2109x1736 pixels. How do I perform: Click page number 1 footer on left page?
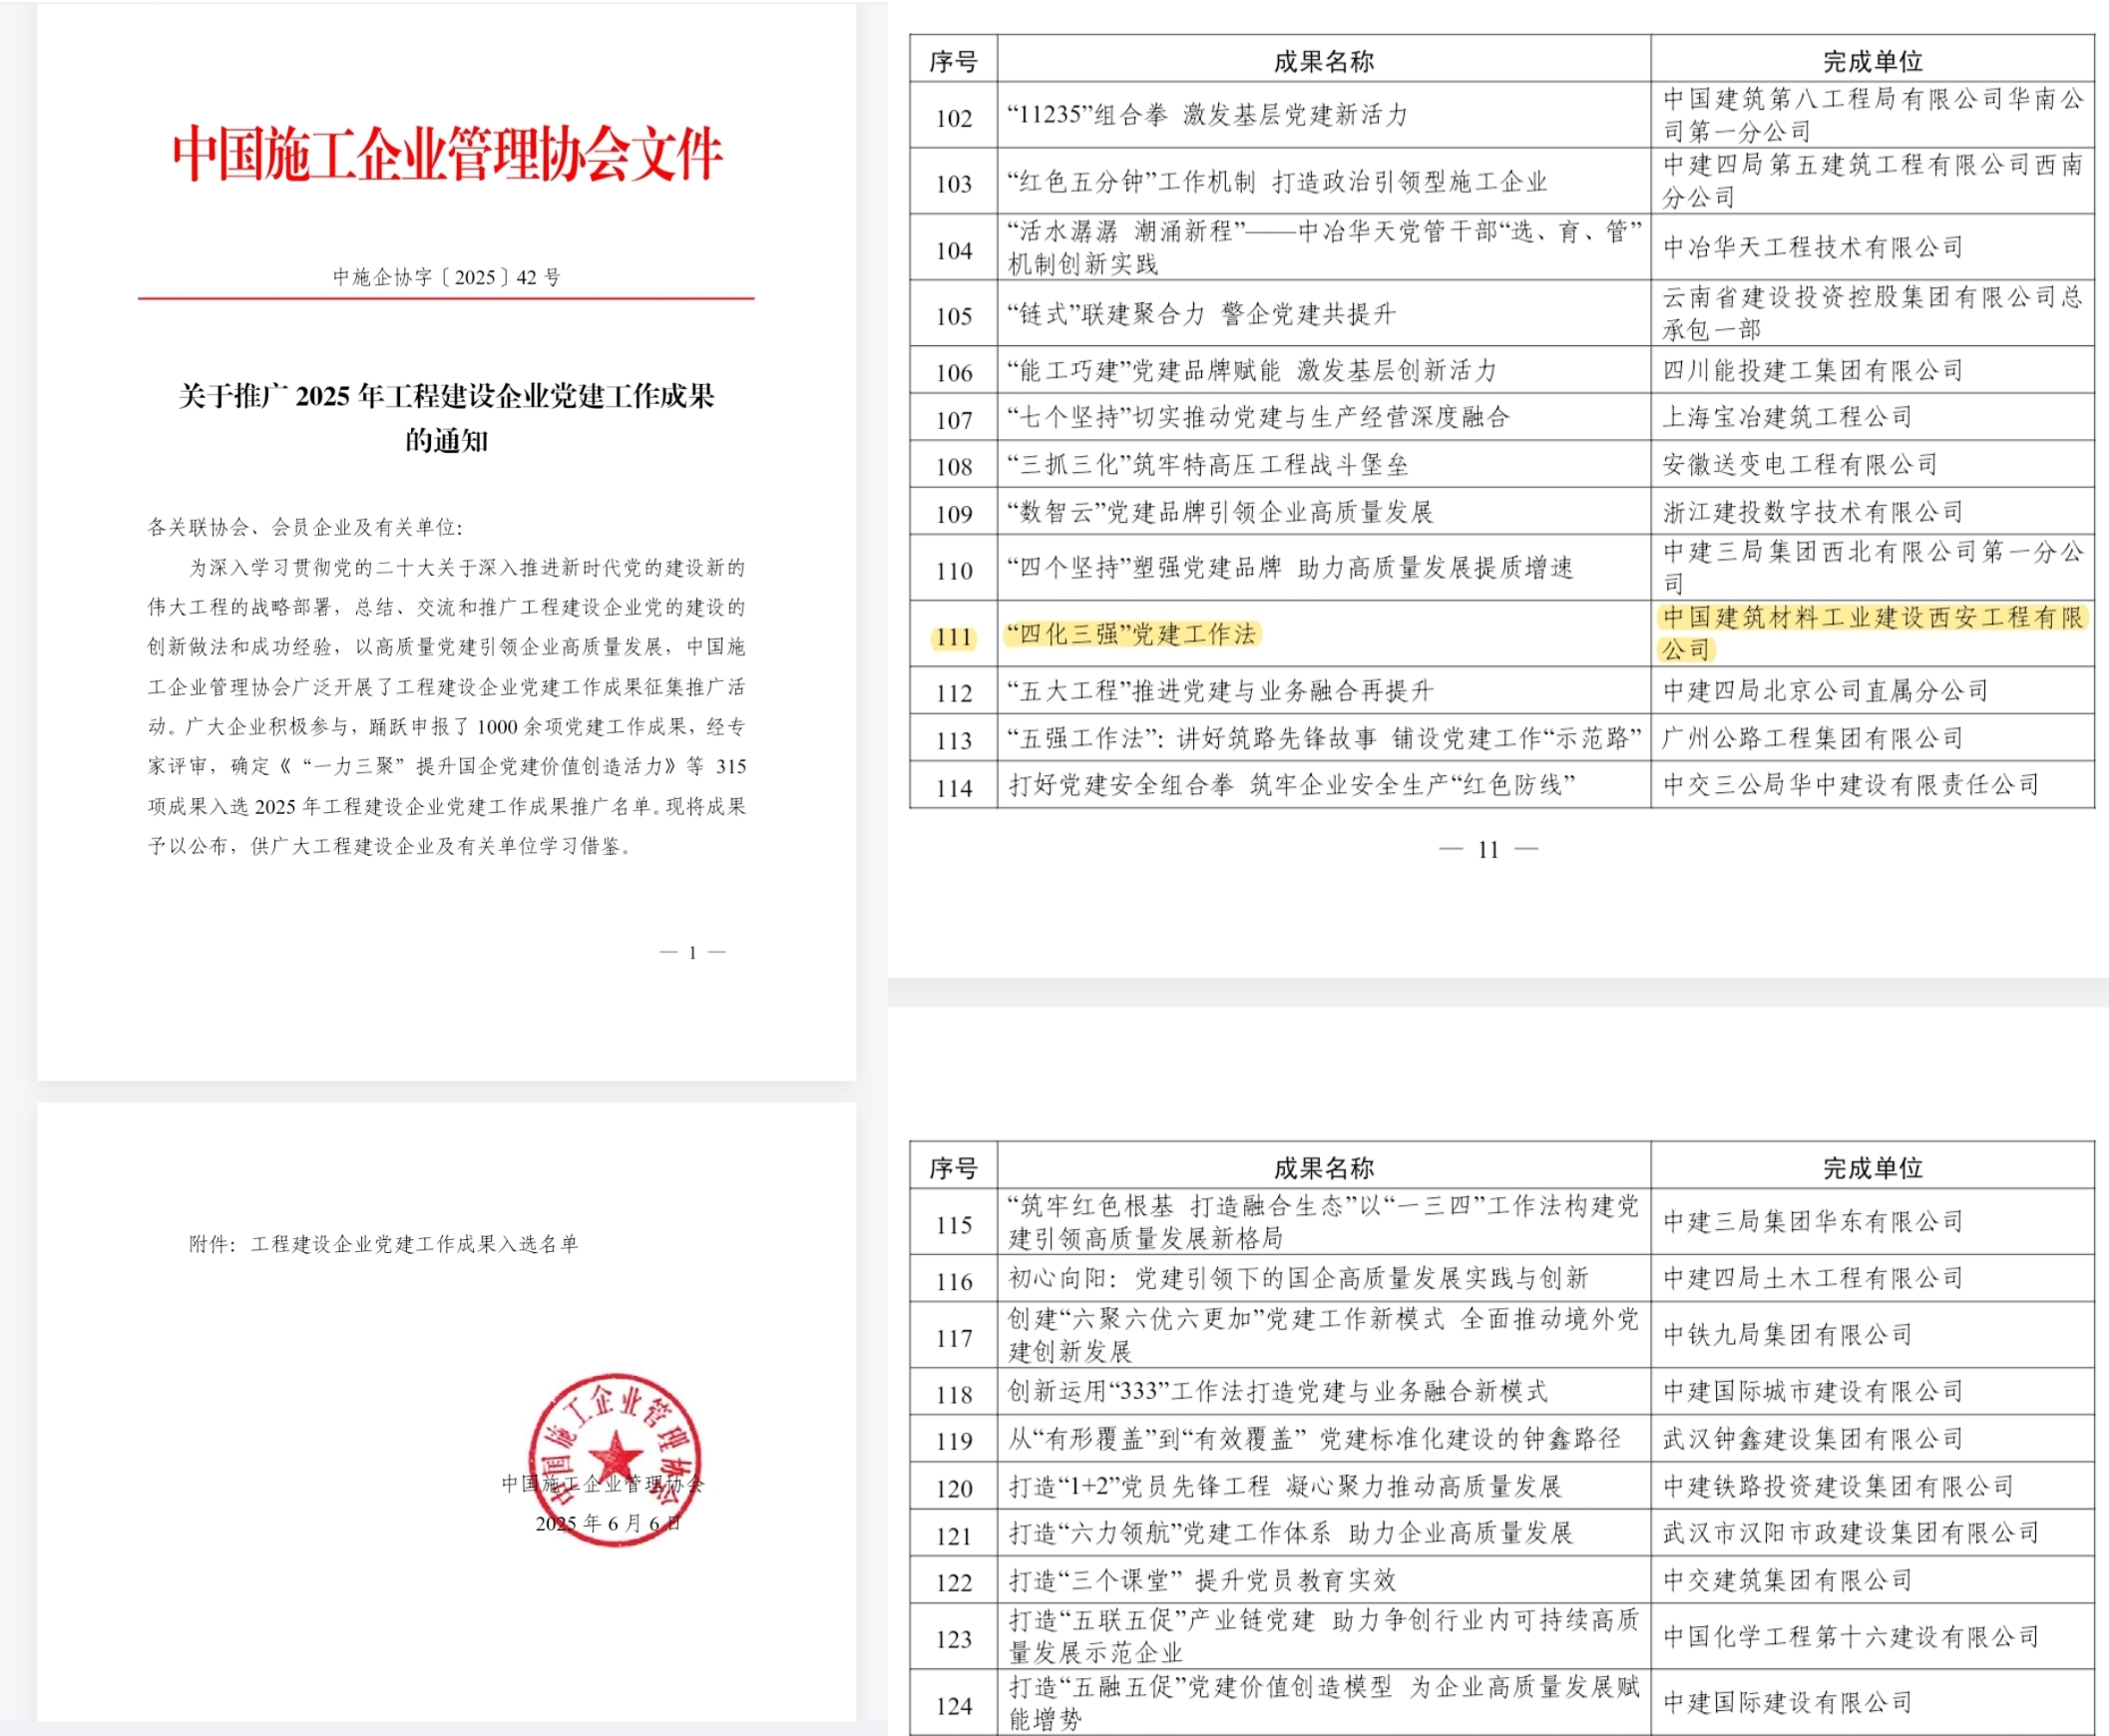692,952
